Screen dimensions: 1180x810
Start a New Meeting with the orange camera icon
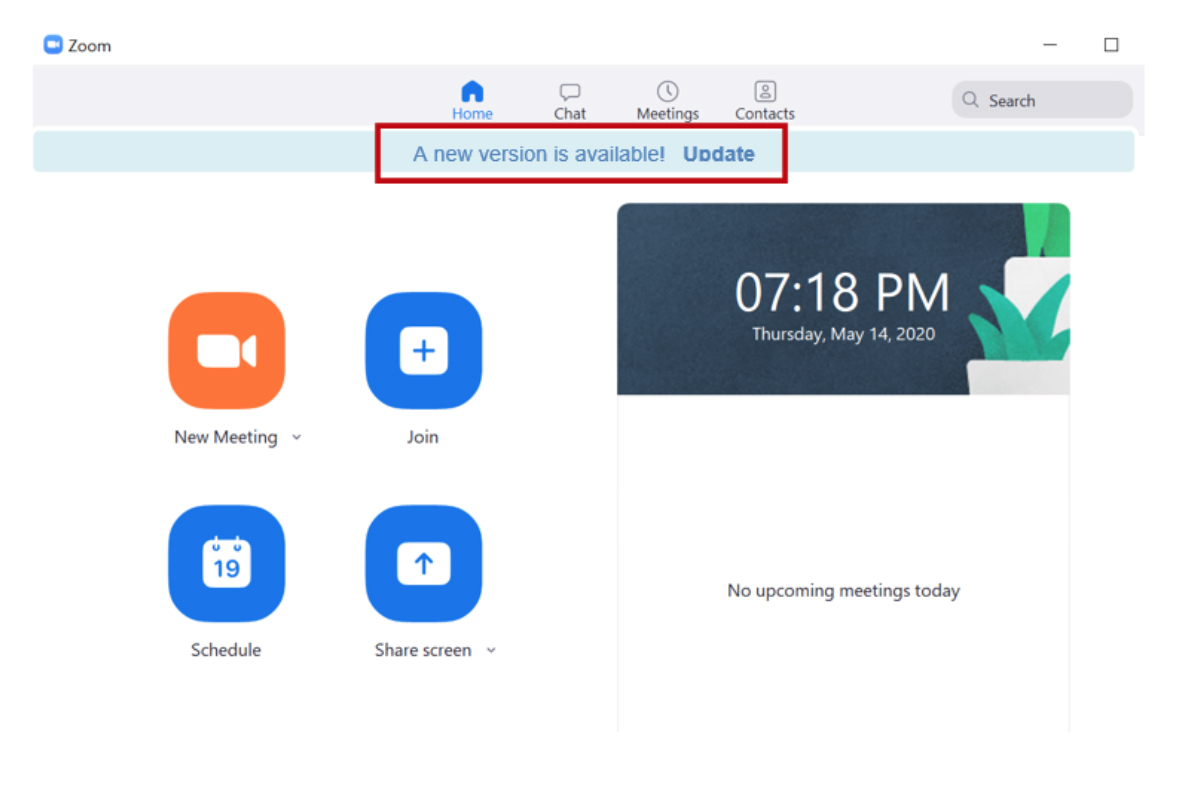pyautogui.click(x=226, y=351)
